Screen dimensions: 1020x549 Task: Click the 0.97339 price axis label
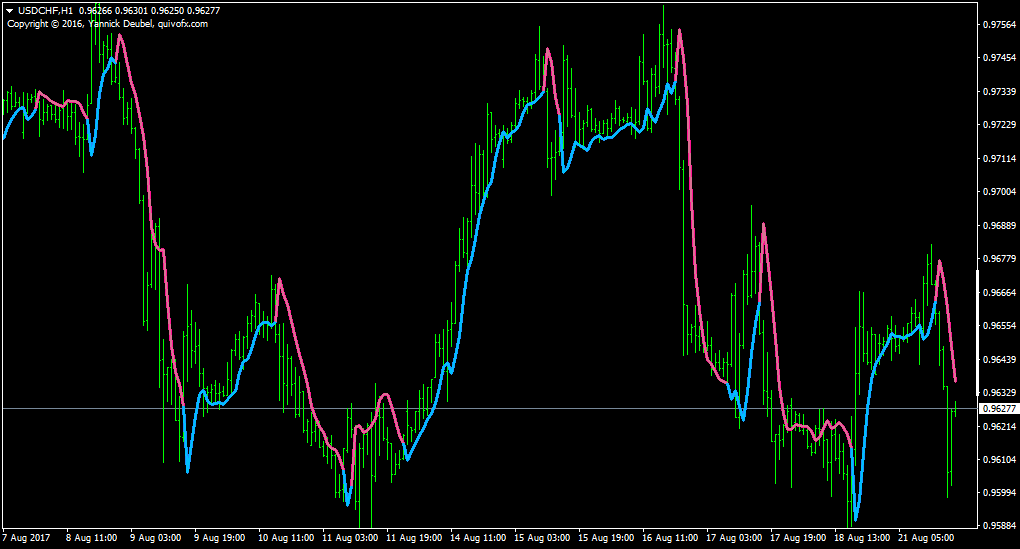(999, 92)
